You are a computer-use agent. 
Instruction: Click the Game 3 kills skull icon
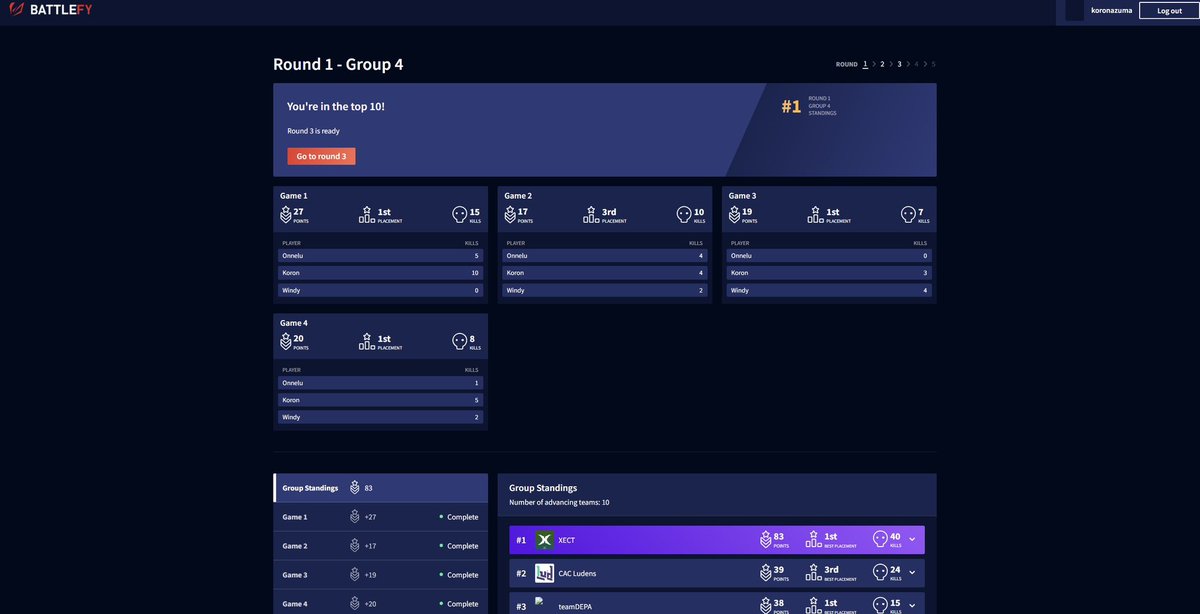[x=908, y=214]
